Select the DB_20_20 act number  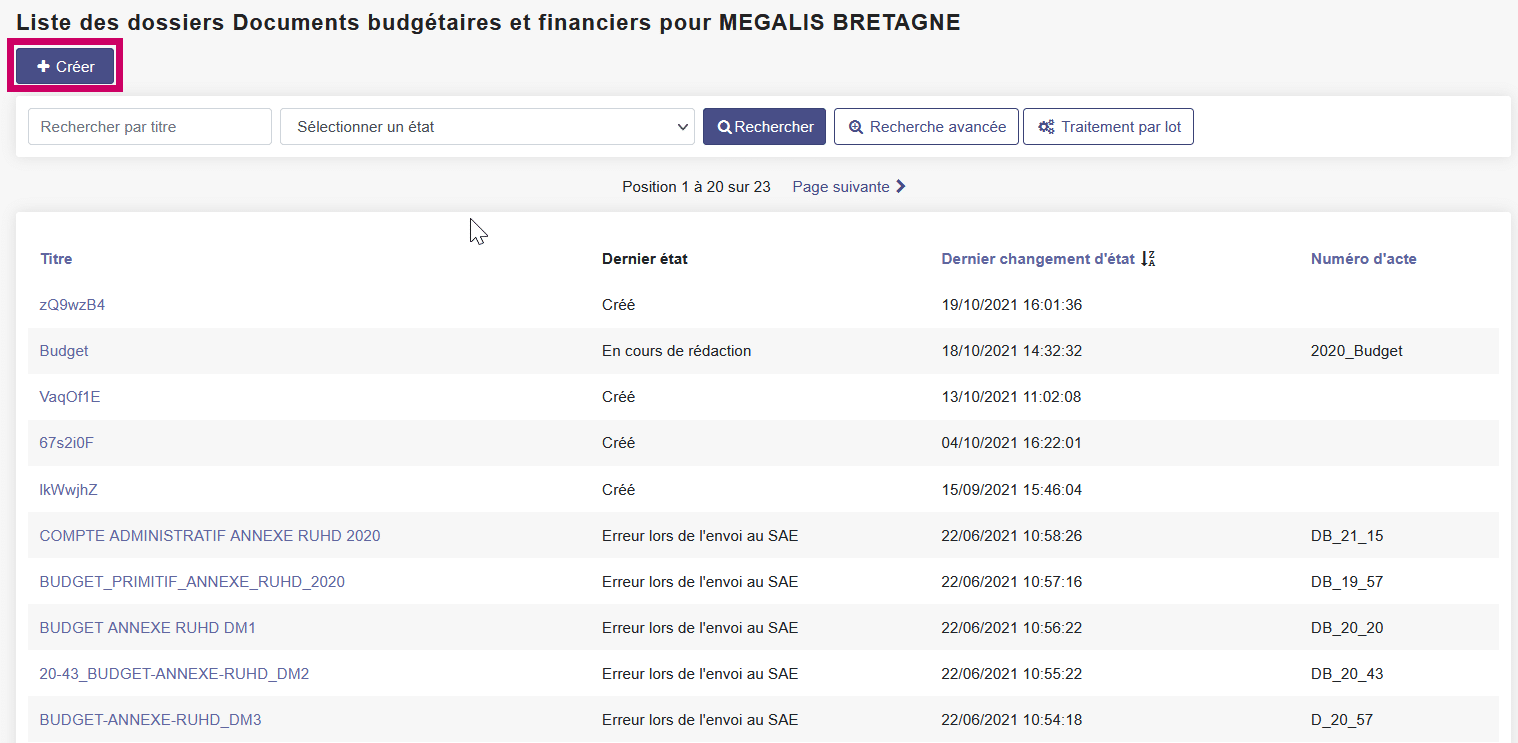pos(1347,628)
